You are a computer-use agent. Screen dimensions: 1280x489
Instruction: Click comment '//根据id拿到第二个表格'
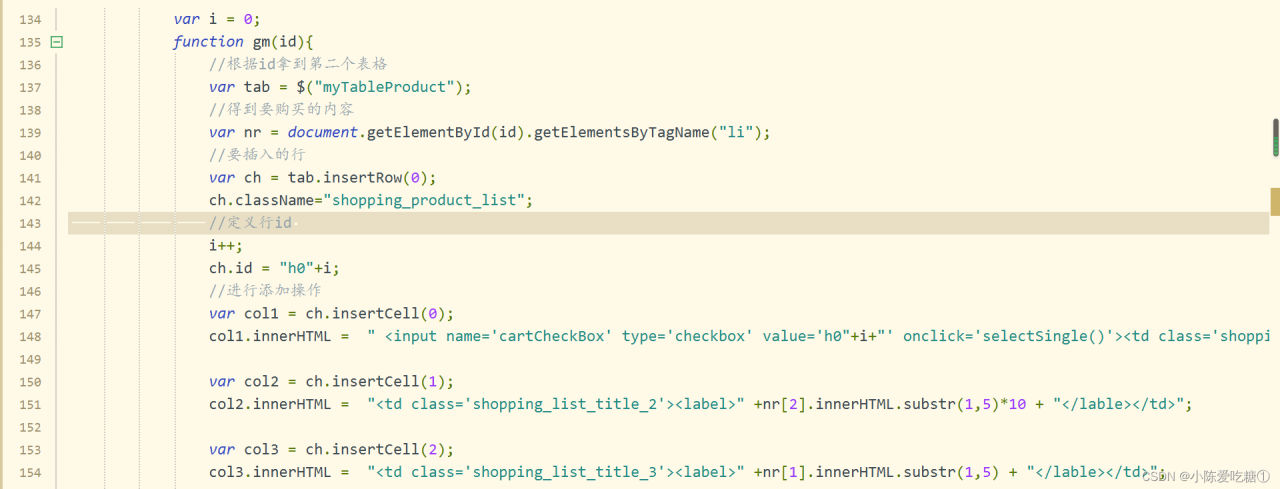pyautogui.click(x=298, y=64)
